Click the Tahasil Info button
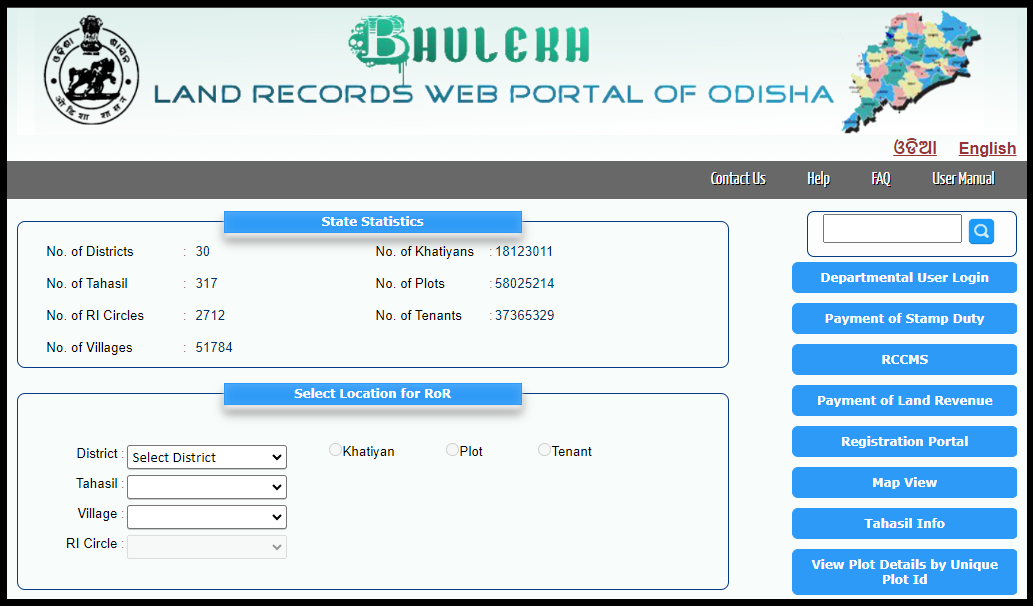The image size is (1033, 606). coord(905,523)
